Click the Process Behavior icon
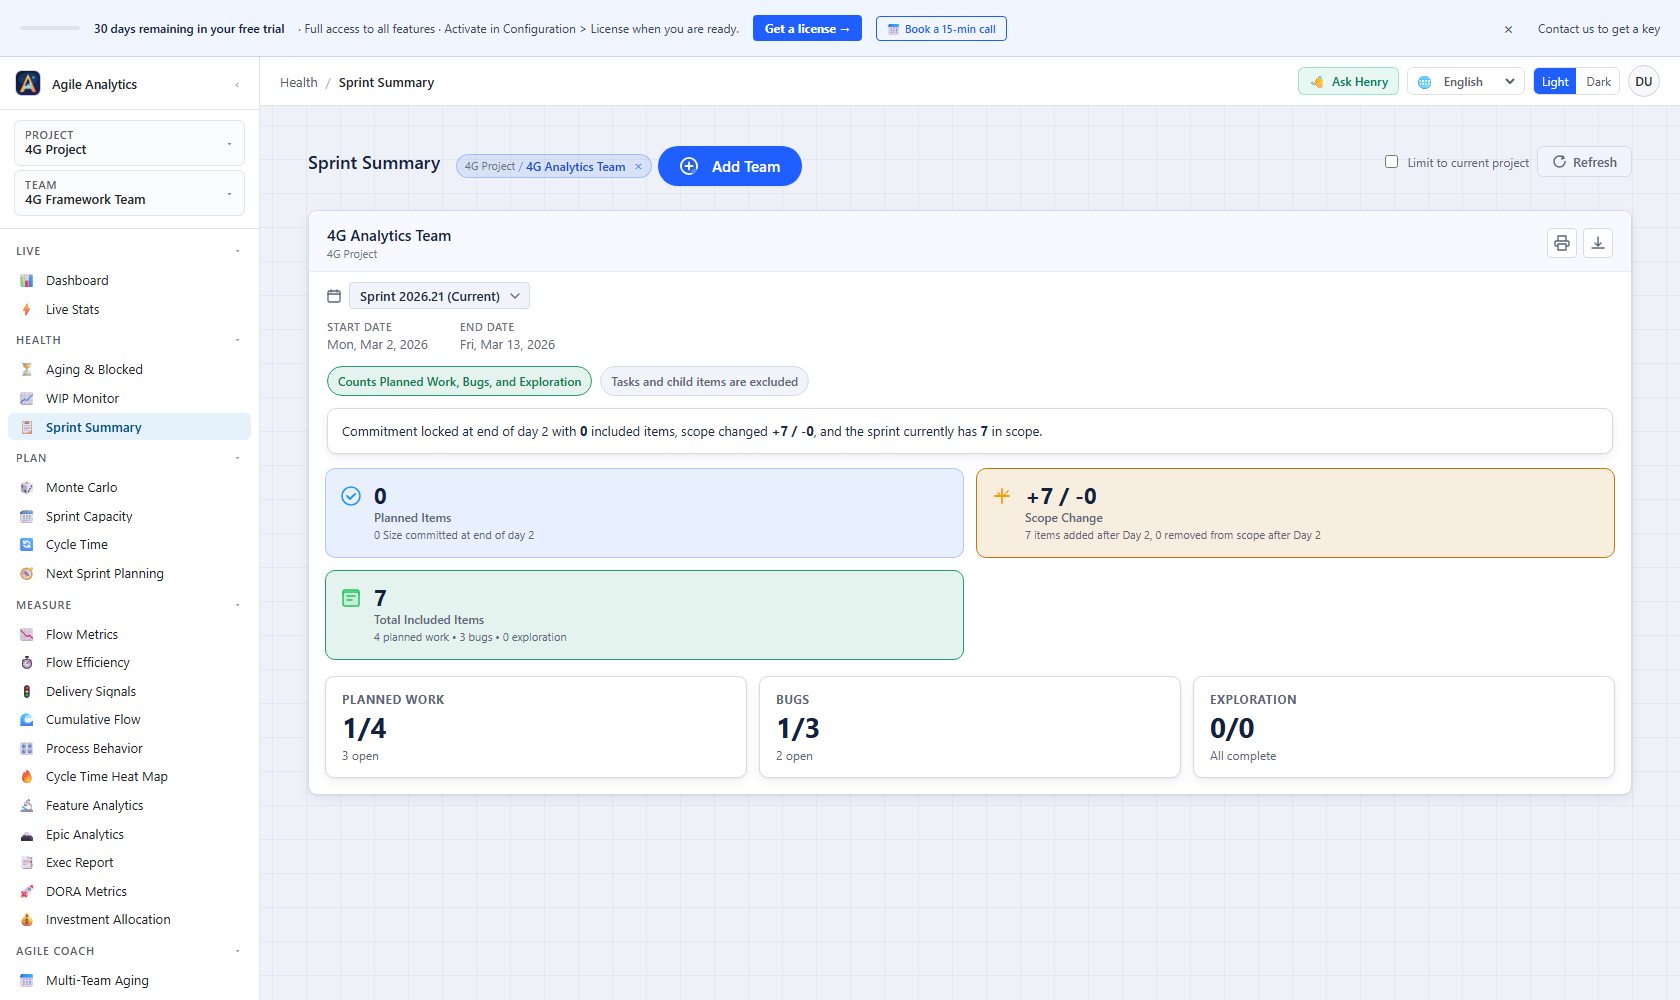 point(27,749)
